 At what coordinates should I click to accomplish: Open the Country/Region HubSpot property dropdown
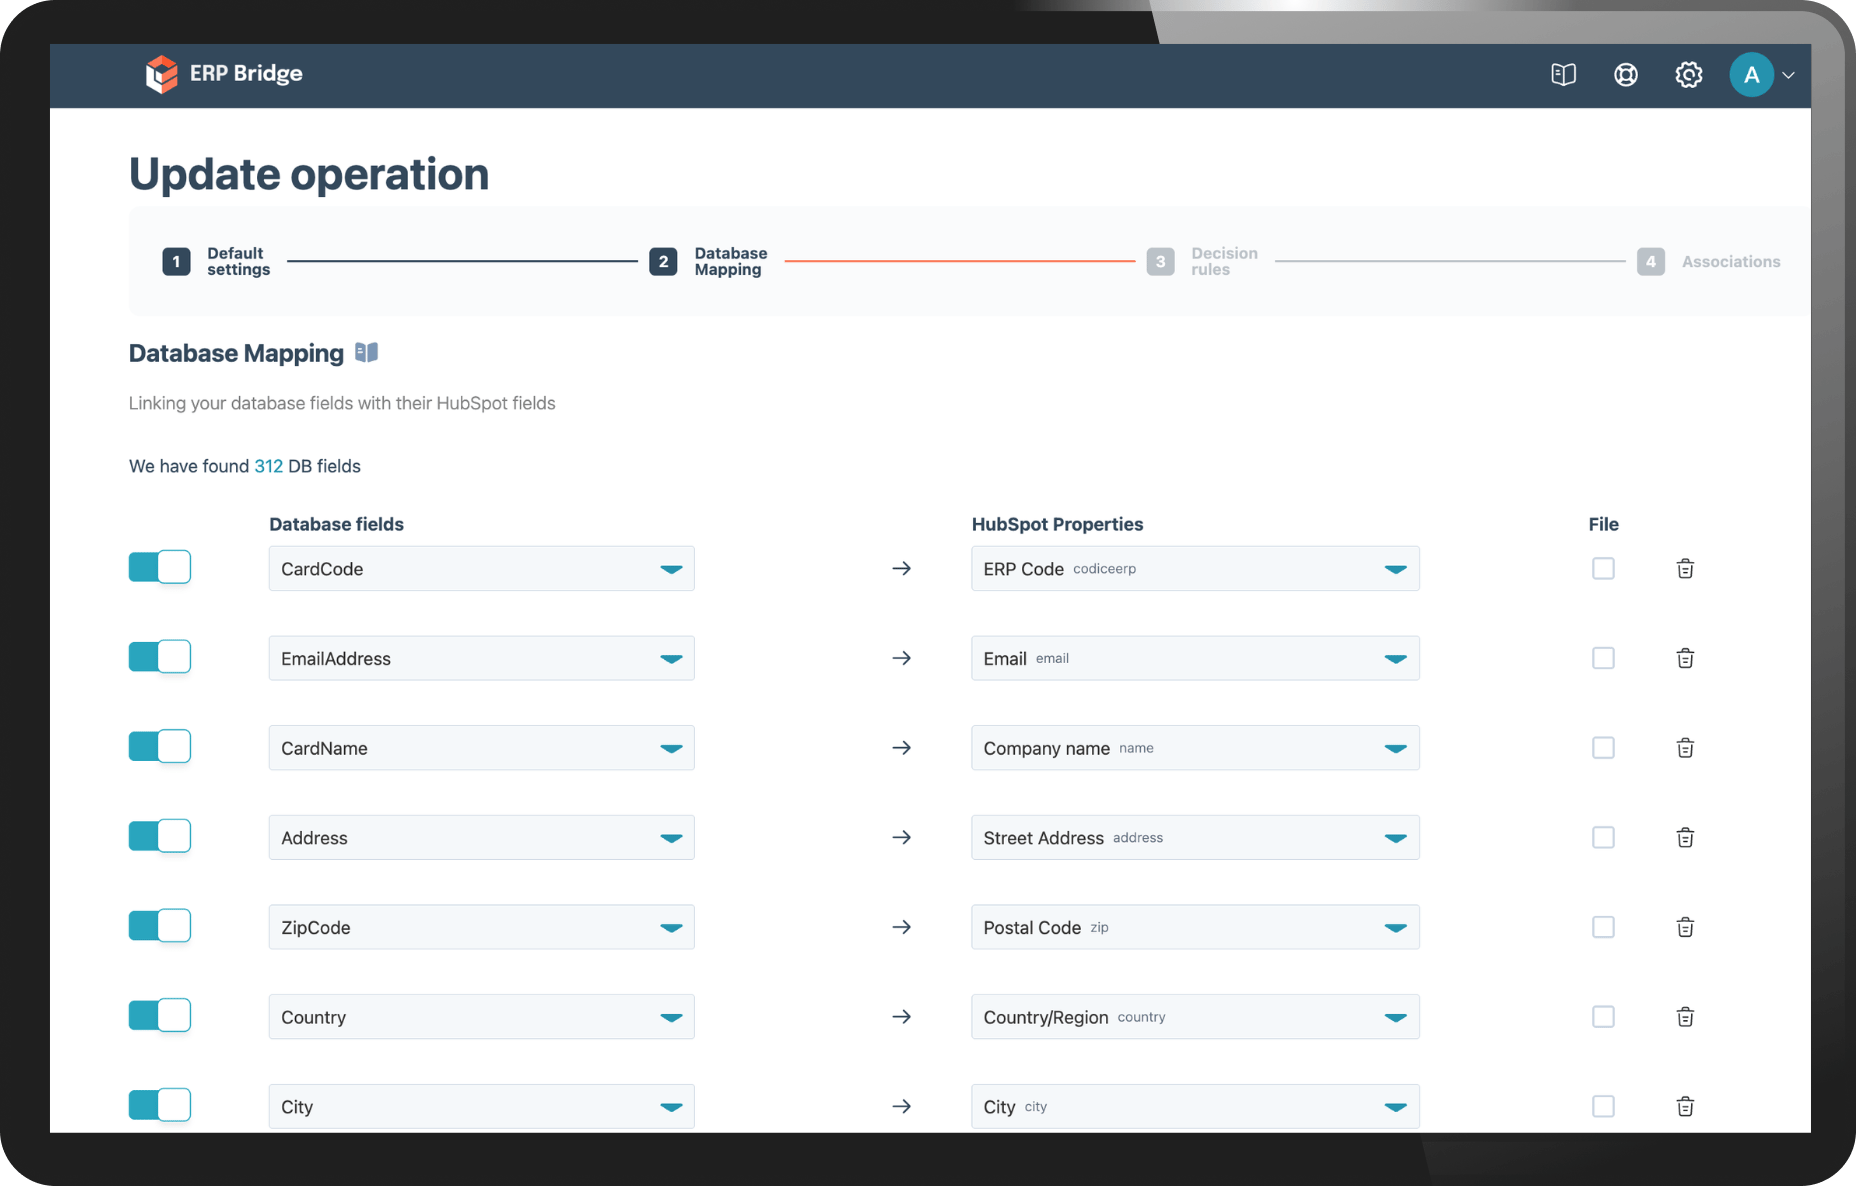click(1195, 1017)
